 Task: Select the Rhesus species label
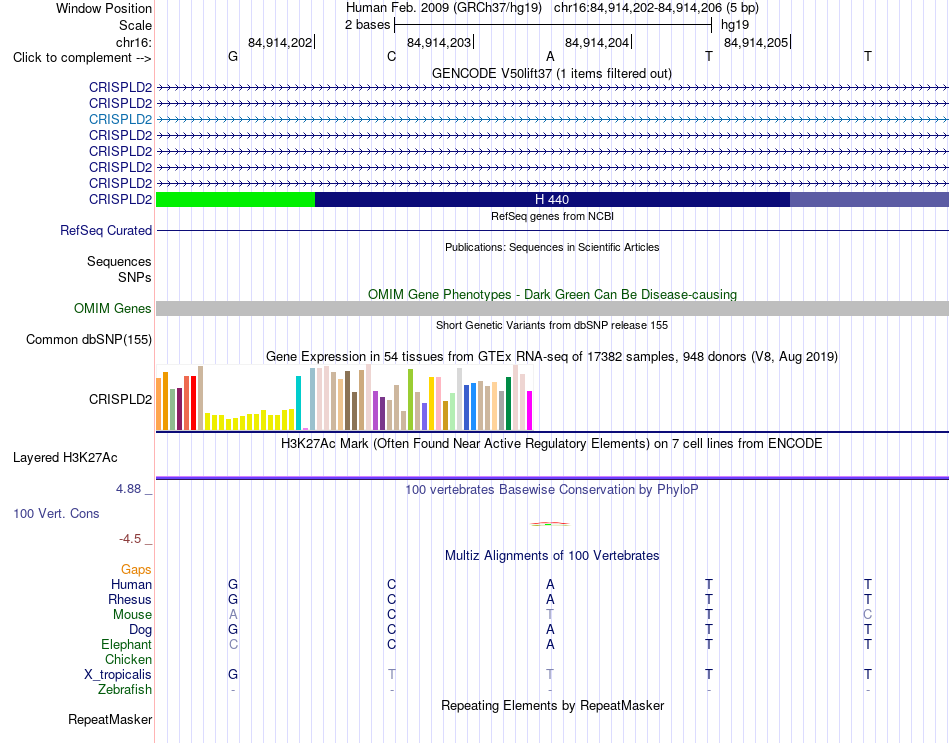(130, 599)
